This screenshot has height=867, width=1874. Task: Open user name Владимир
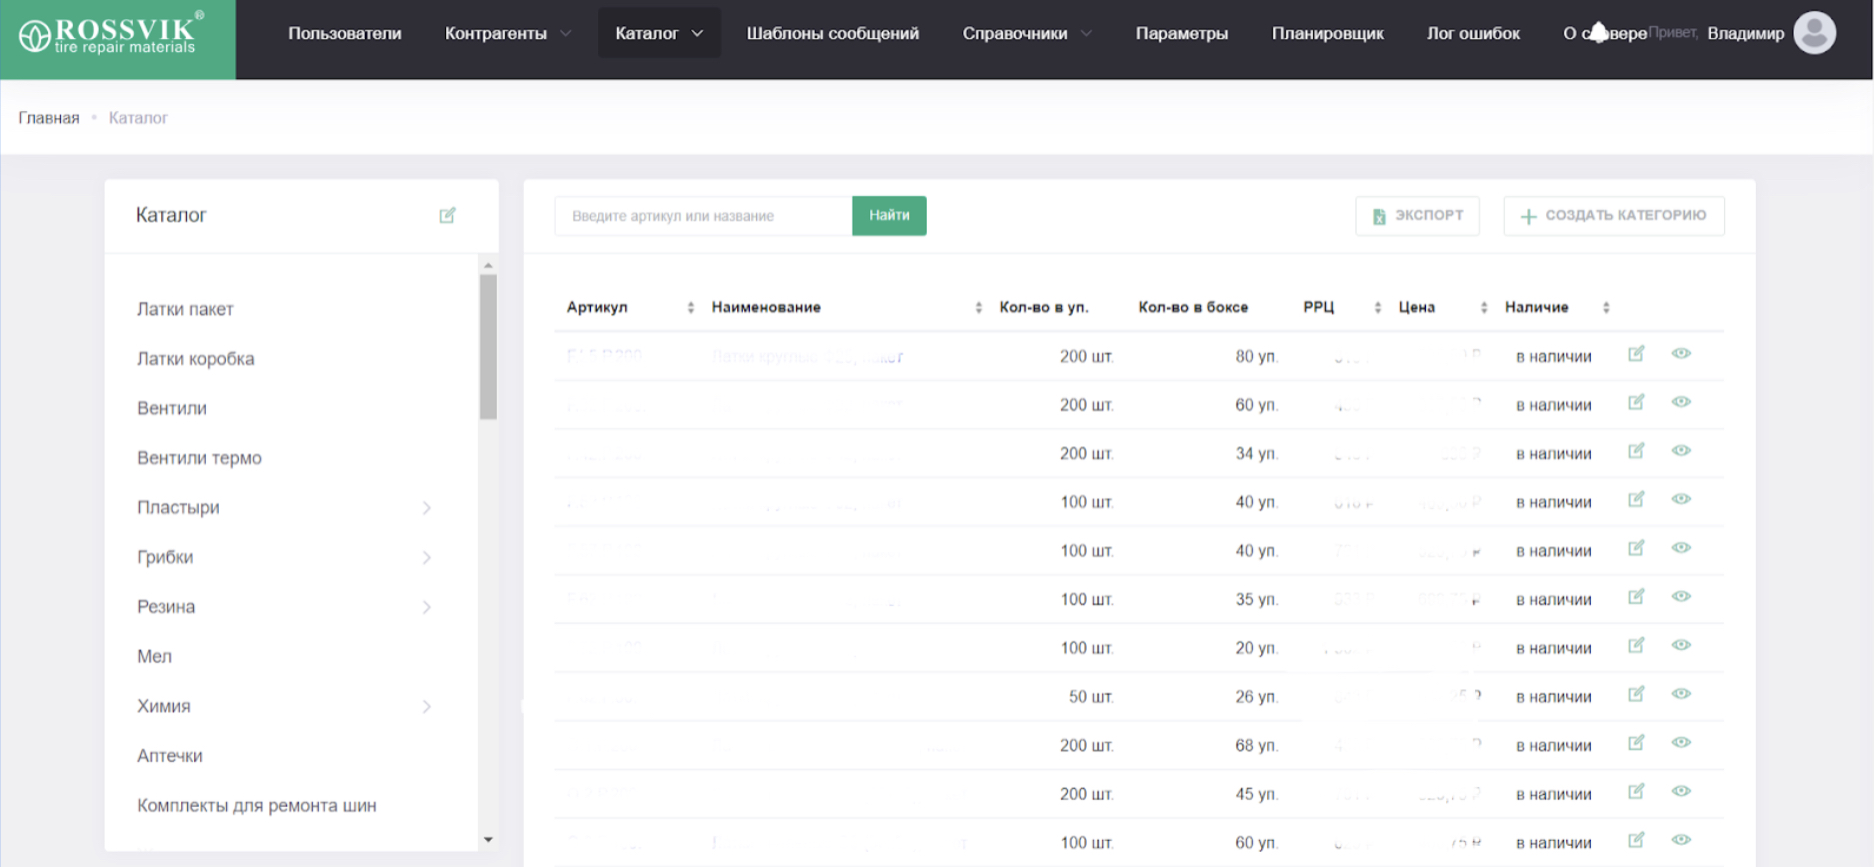[1745, 33]
